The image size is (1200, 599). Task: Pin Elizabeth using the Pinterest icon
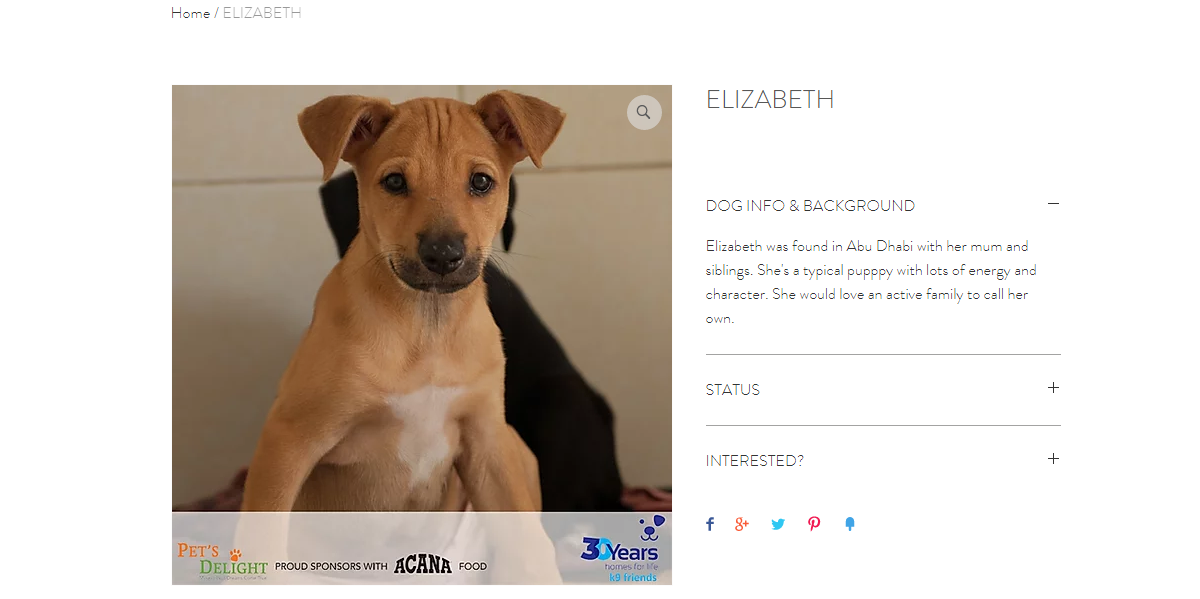click(x=814, y=524)
